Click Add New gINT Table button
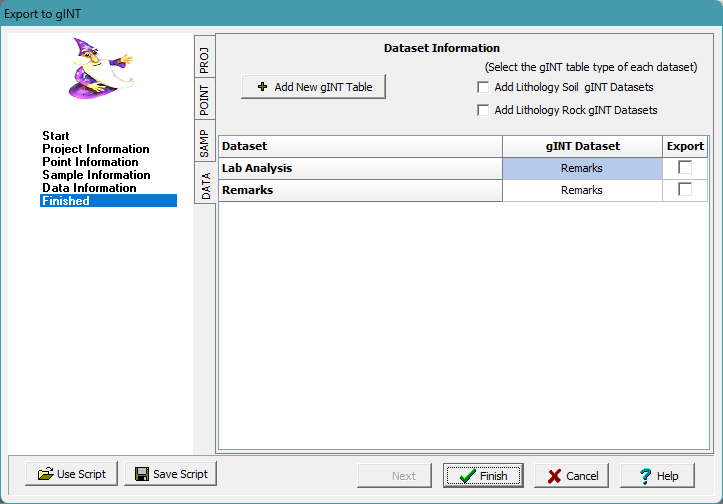 [x=313, y=87]
